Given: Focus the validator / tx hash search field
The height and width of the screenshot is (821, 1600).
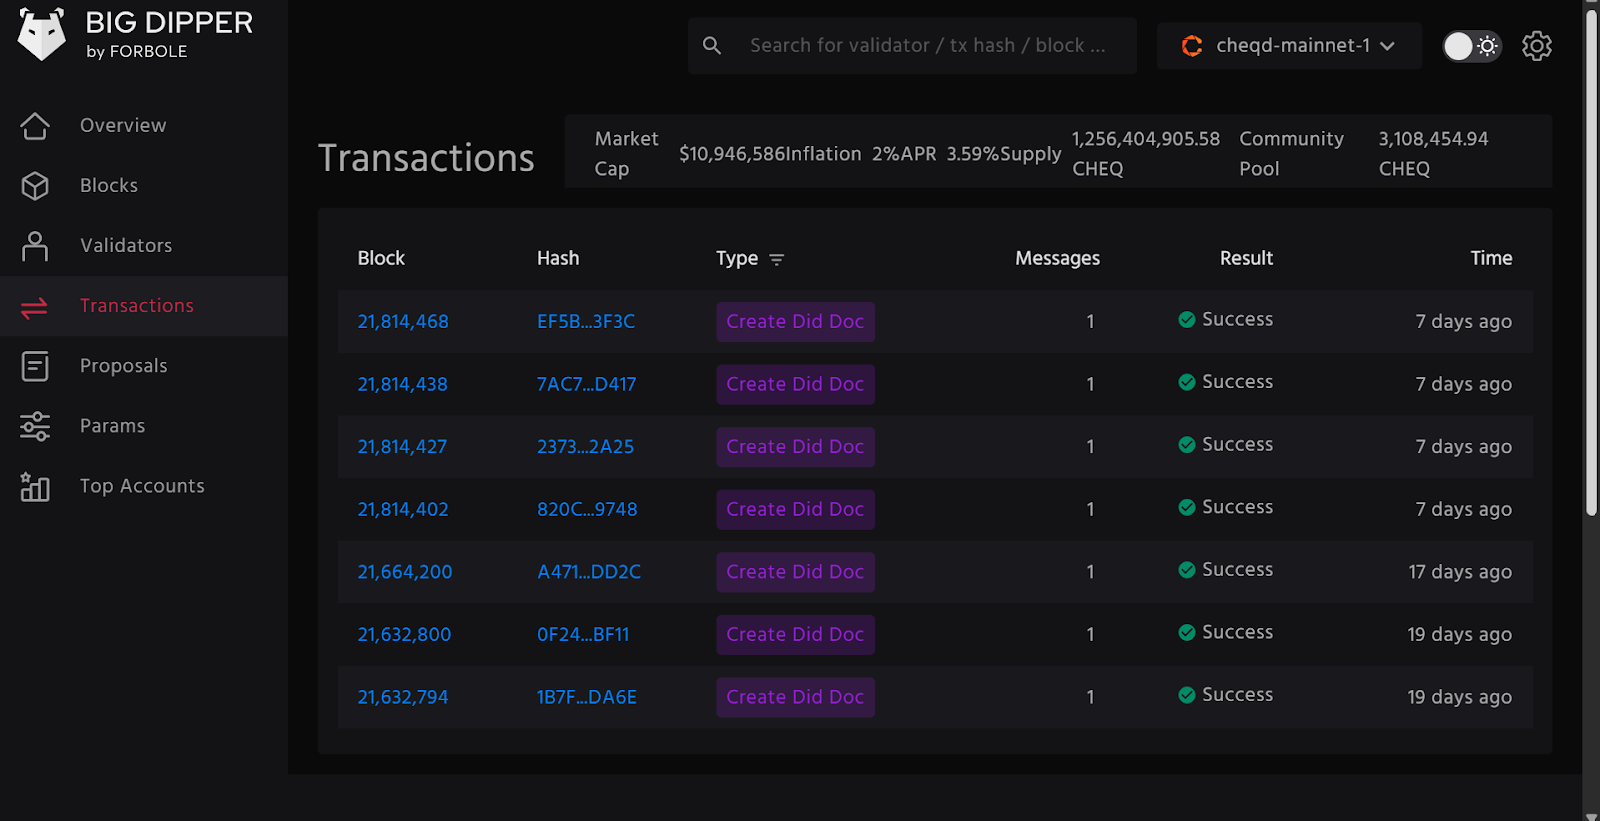Looking at the screenshot, I should click(x=928, y=46).
